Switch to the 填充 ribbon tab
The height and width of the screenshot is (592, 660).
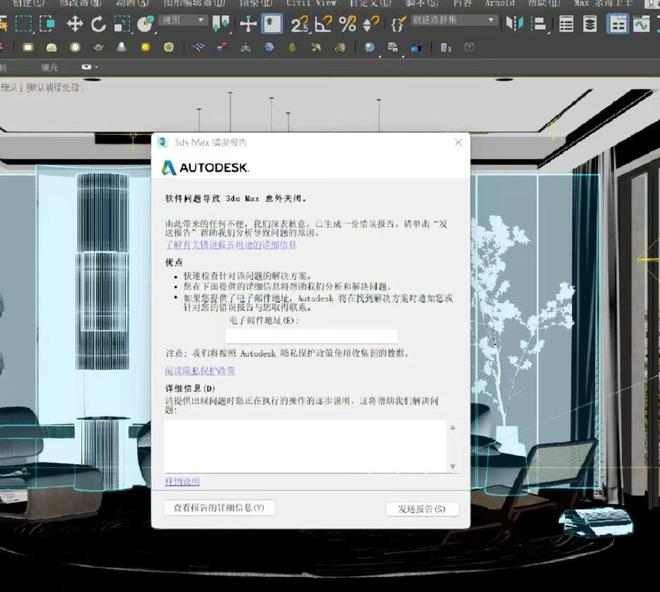click(x=50, y=67)
